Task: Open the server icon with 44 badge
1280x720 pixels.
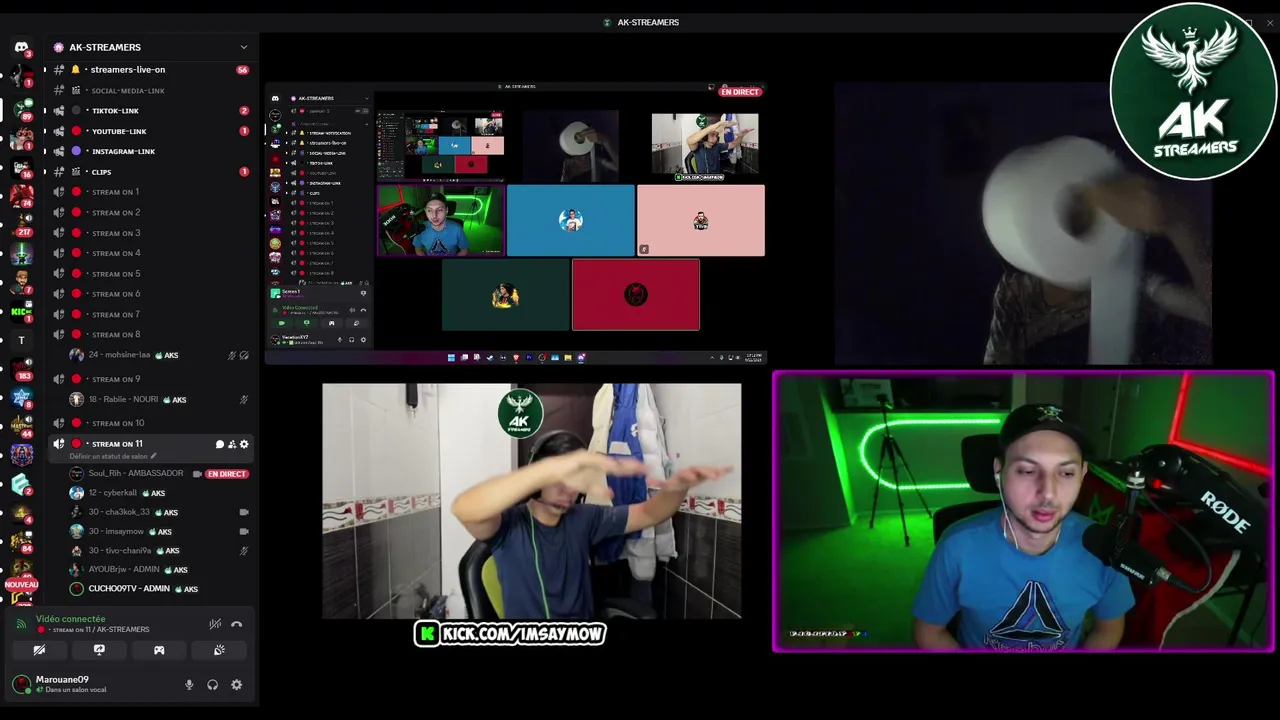Action: pos(21,426)
